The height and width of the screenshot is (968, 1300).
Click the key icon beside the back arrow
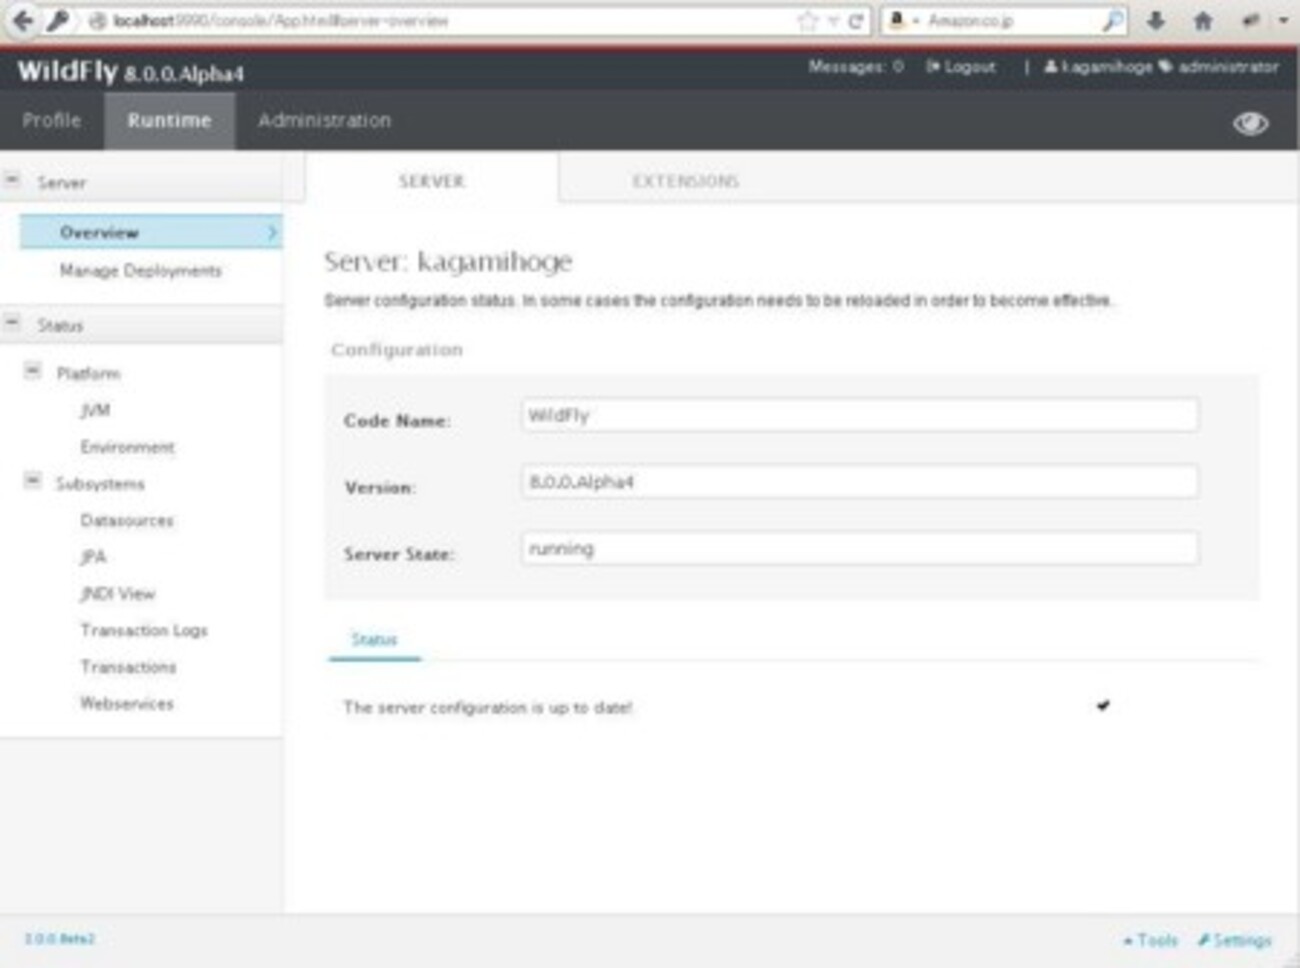[57, 20]
